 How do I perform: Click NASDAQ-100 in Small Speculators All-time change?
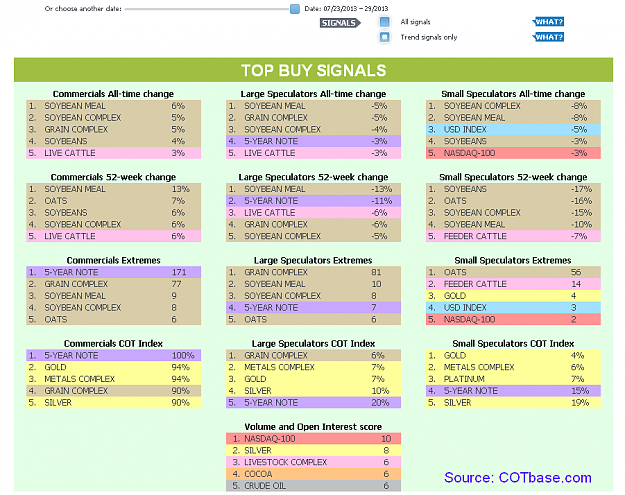click(513, 153)
